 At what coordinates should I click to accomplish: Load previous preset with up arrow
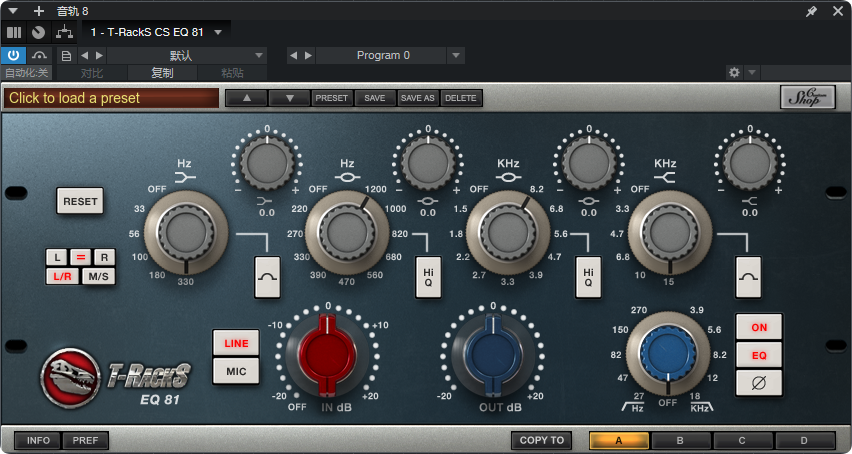pyautogui.click(x=247, y=98)
